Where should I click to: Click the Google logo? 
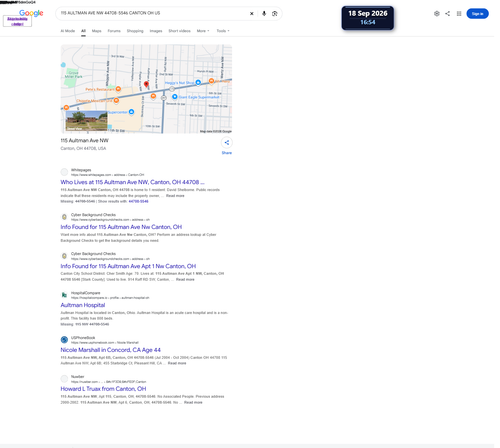(31, 13)
